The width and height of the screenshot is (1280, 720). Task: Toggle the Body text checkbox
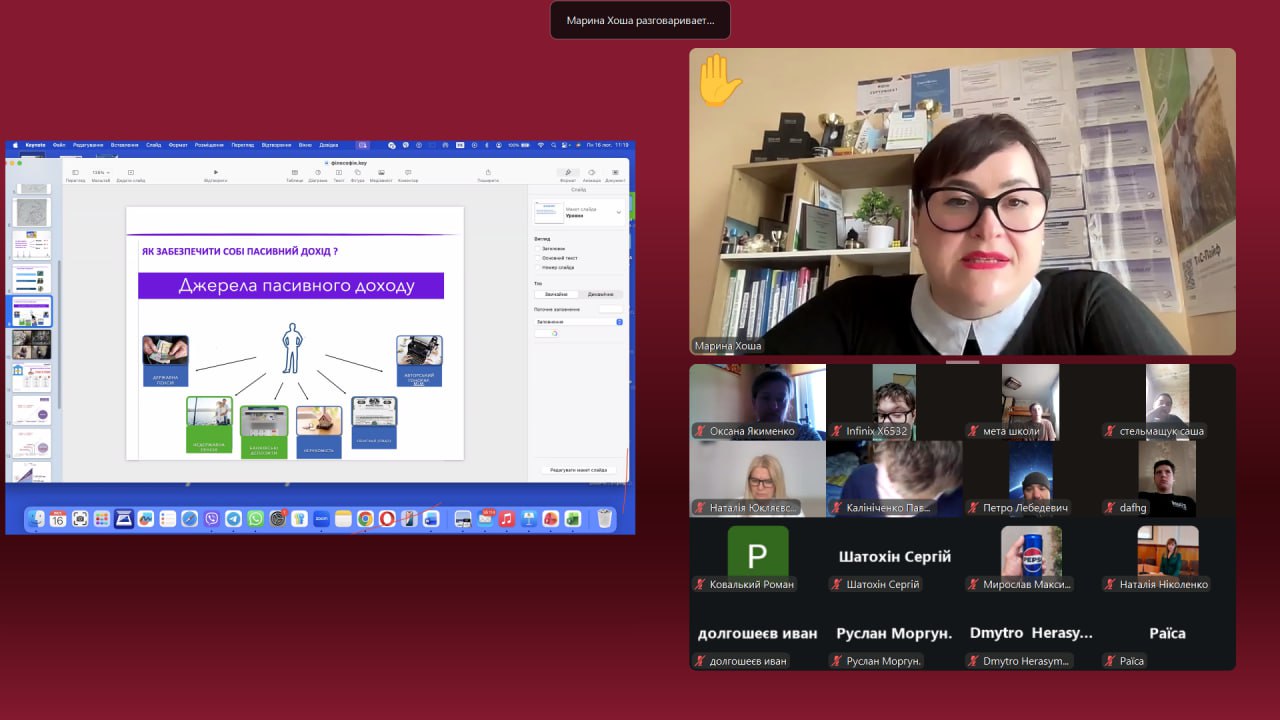click(537, 258)
